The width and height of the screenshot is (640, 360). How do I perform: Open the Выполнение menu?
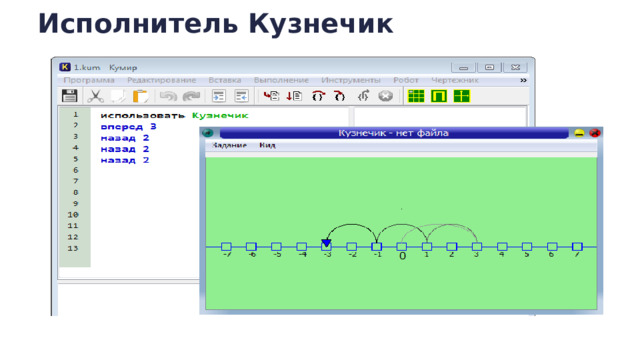281,80
